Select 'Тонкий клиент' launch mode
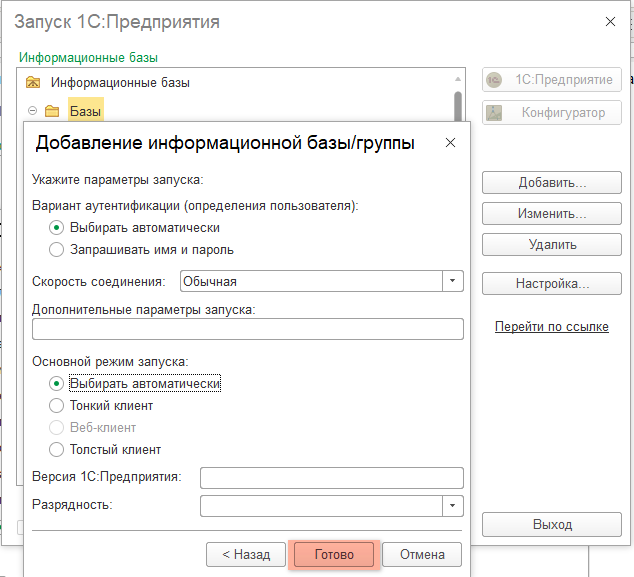Screen dimensions: 634x577 56,405
